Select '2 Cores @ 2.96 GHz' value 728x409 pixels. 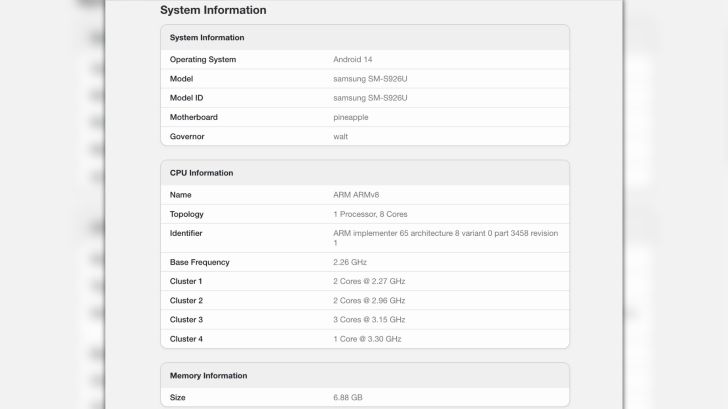click(369, 301)
